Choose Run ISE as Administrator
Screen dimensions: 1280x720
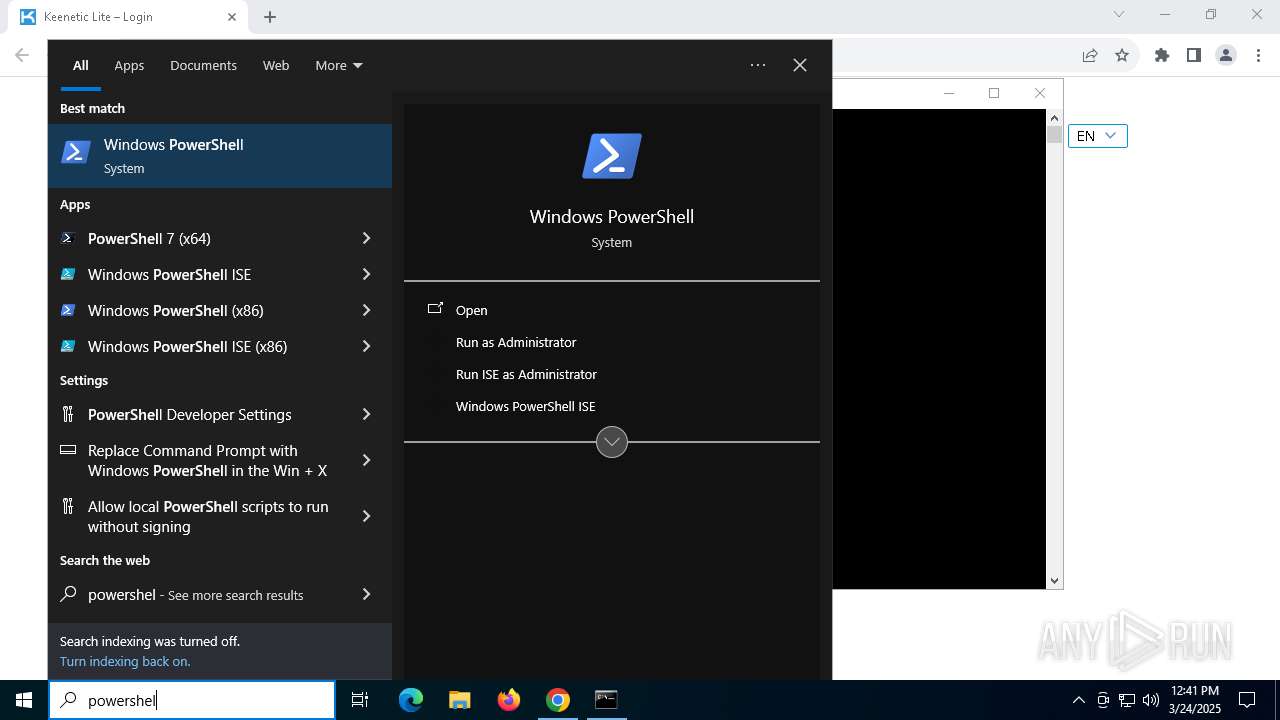[x=526, y=374]
